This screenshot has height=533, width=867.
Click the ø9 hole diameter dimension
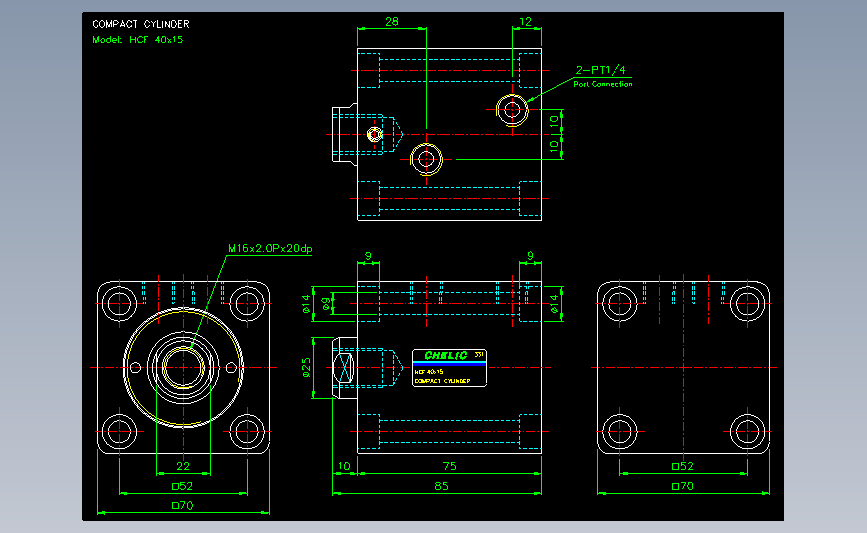(326, 303)
